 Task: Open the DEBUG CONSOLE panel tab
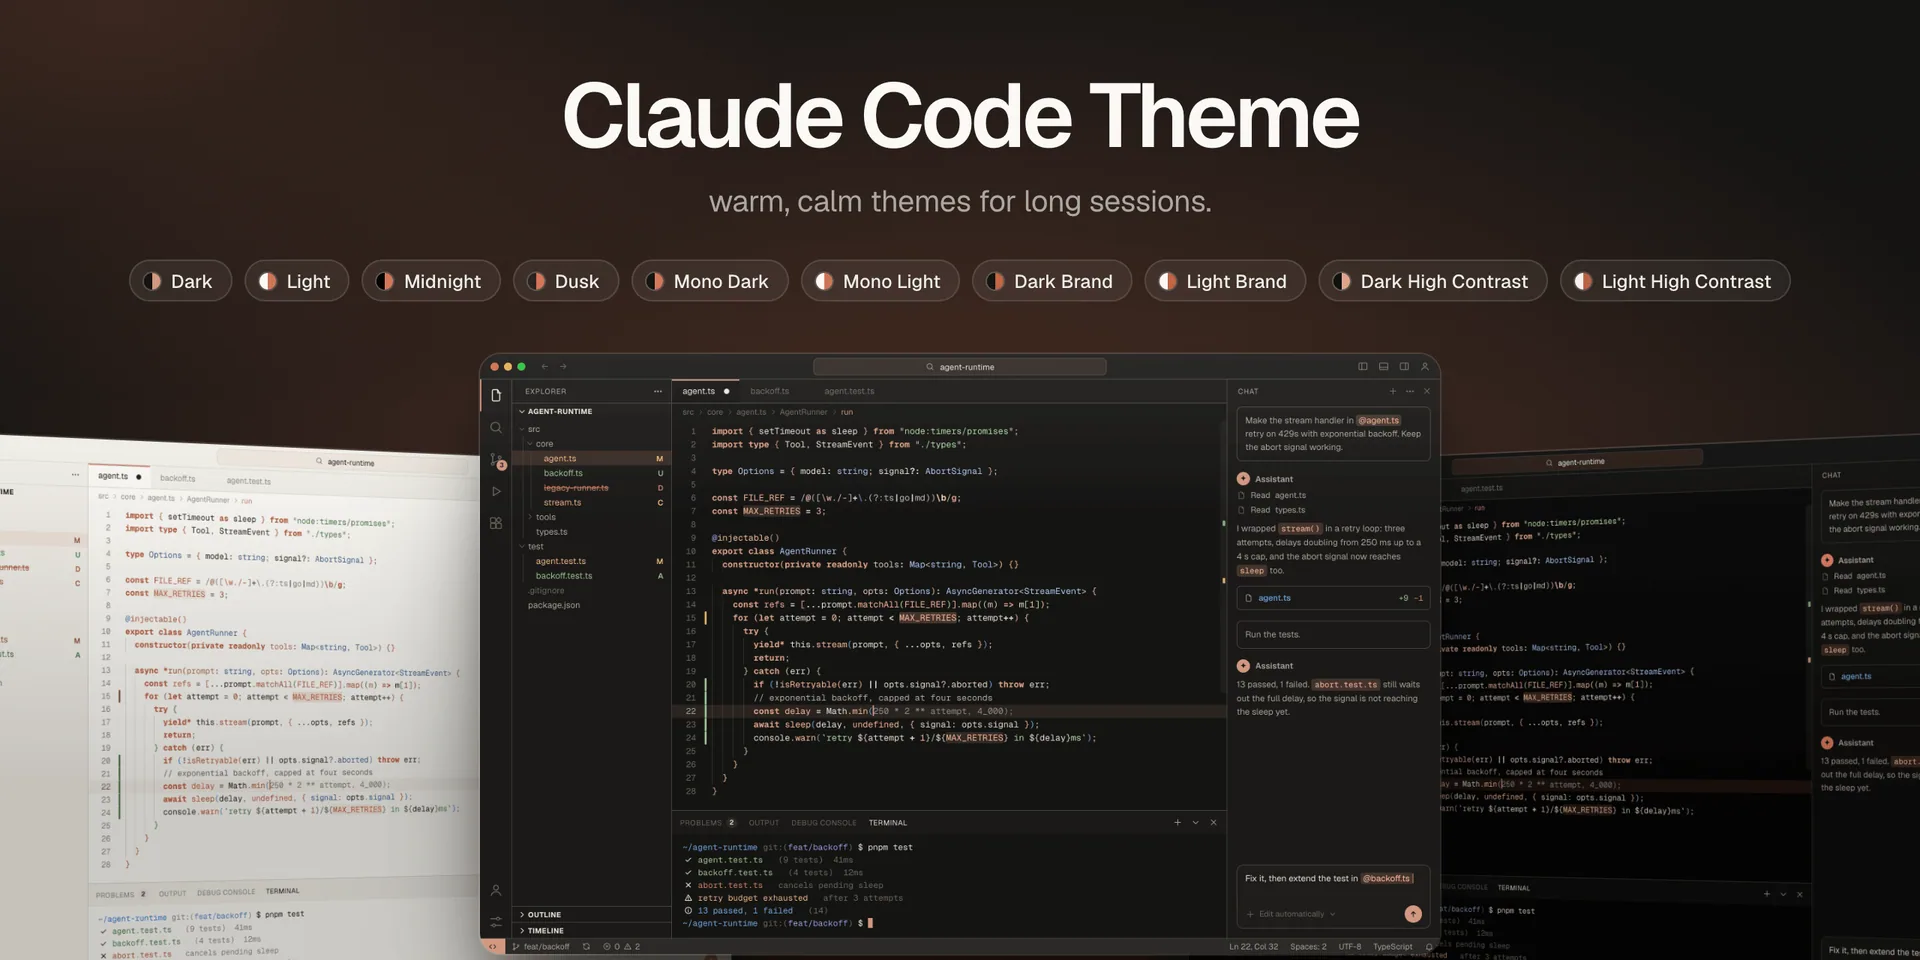coord(824,823)
